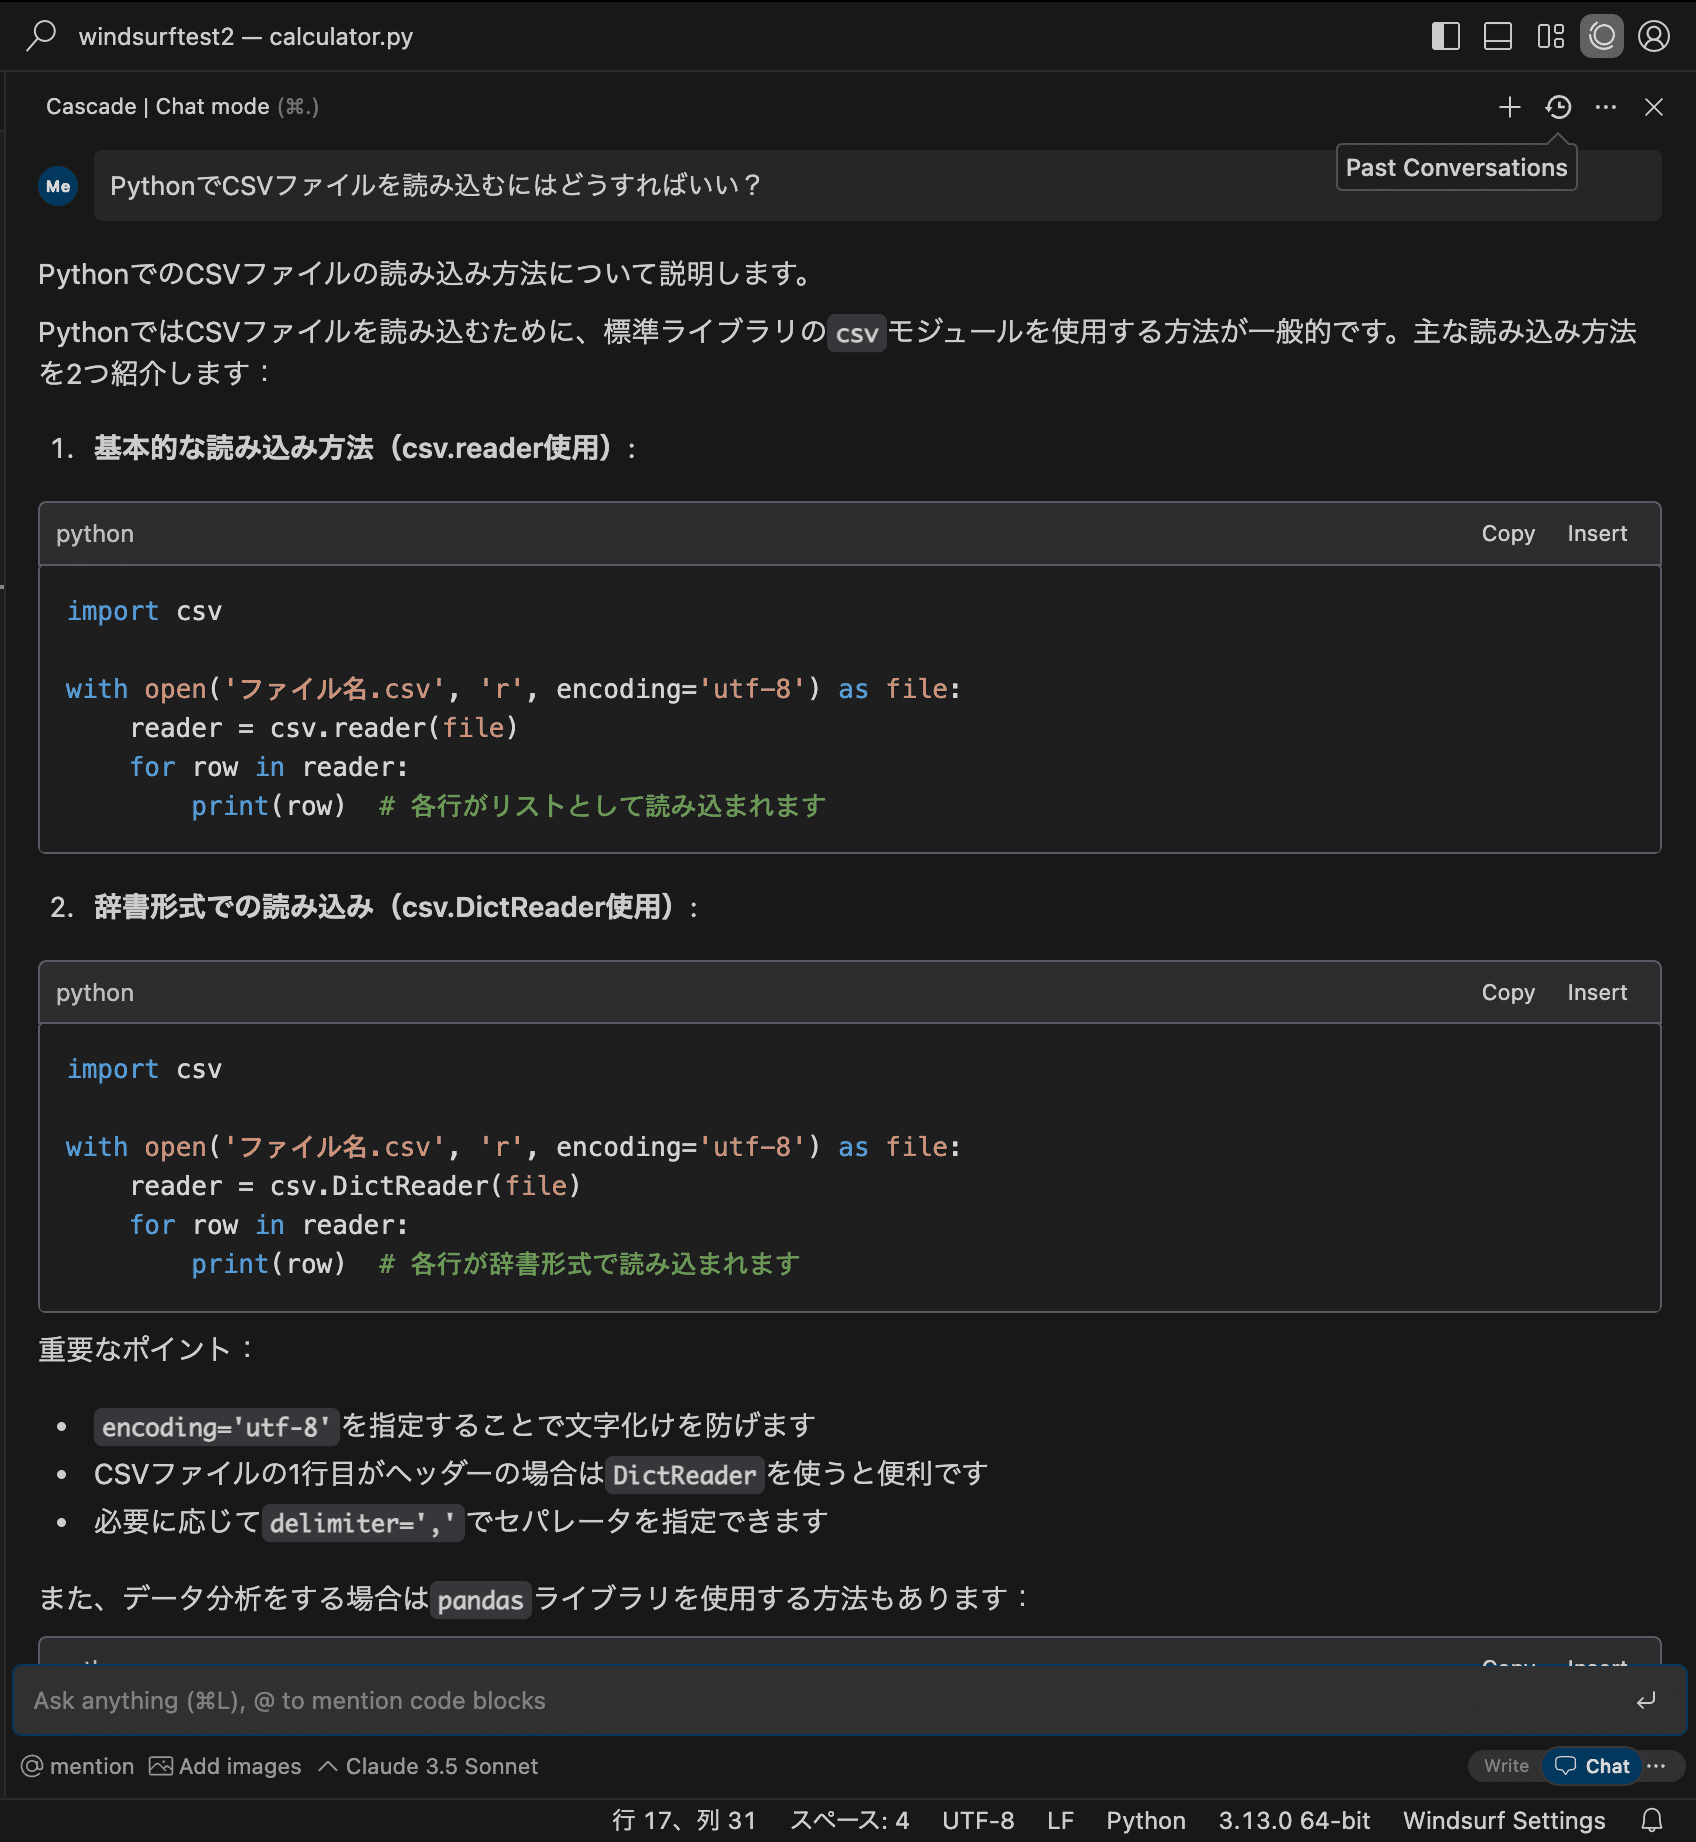Toggle the bottom panel layout icon

(x=1497, y=37)
